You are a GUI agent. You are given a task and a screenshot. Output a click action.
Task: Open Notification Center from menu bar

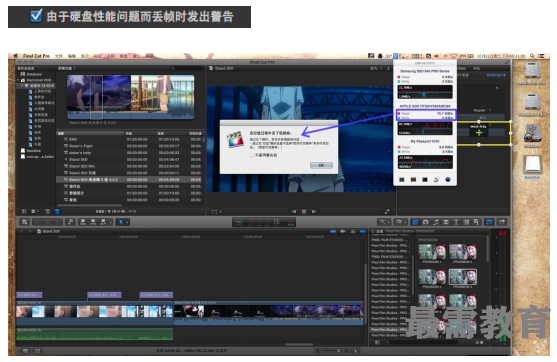point(541,56)
